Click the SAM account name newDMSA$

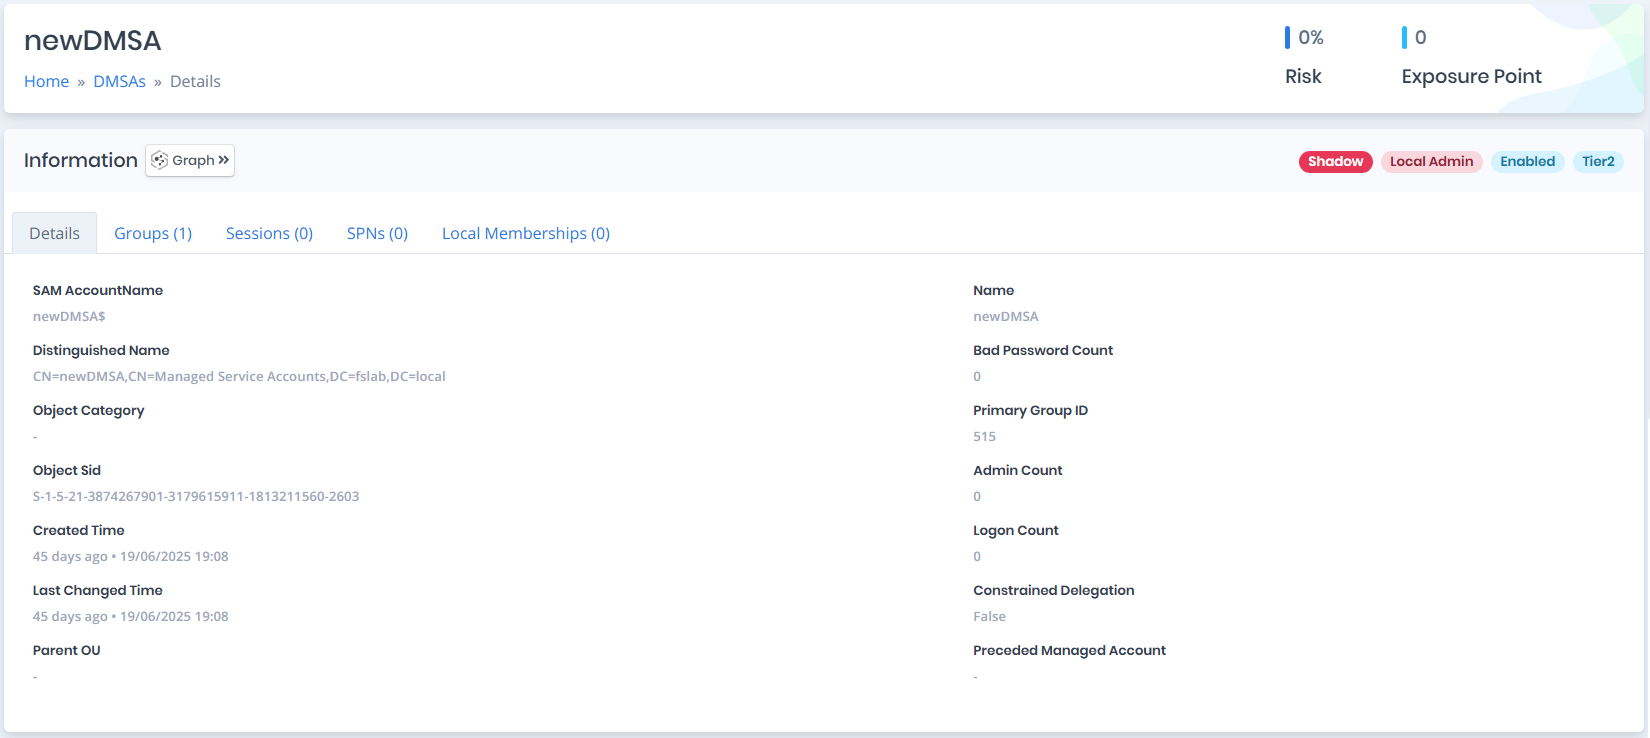coord(69,316)
